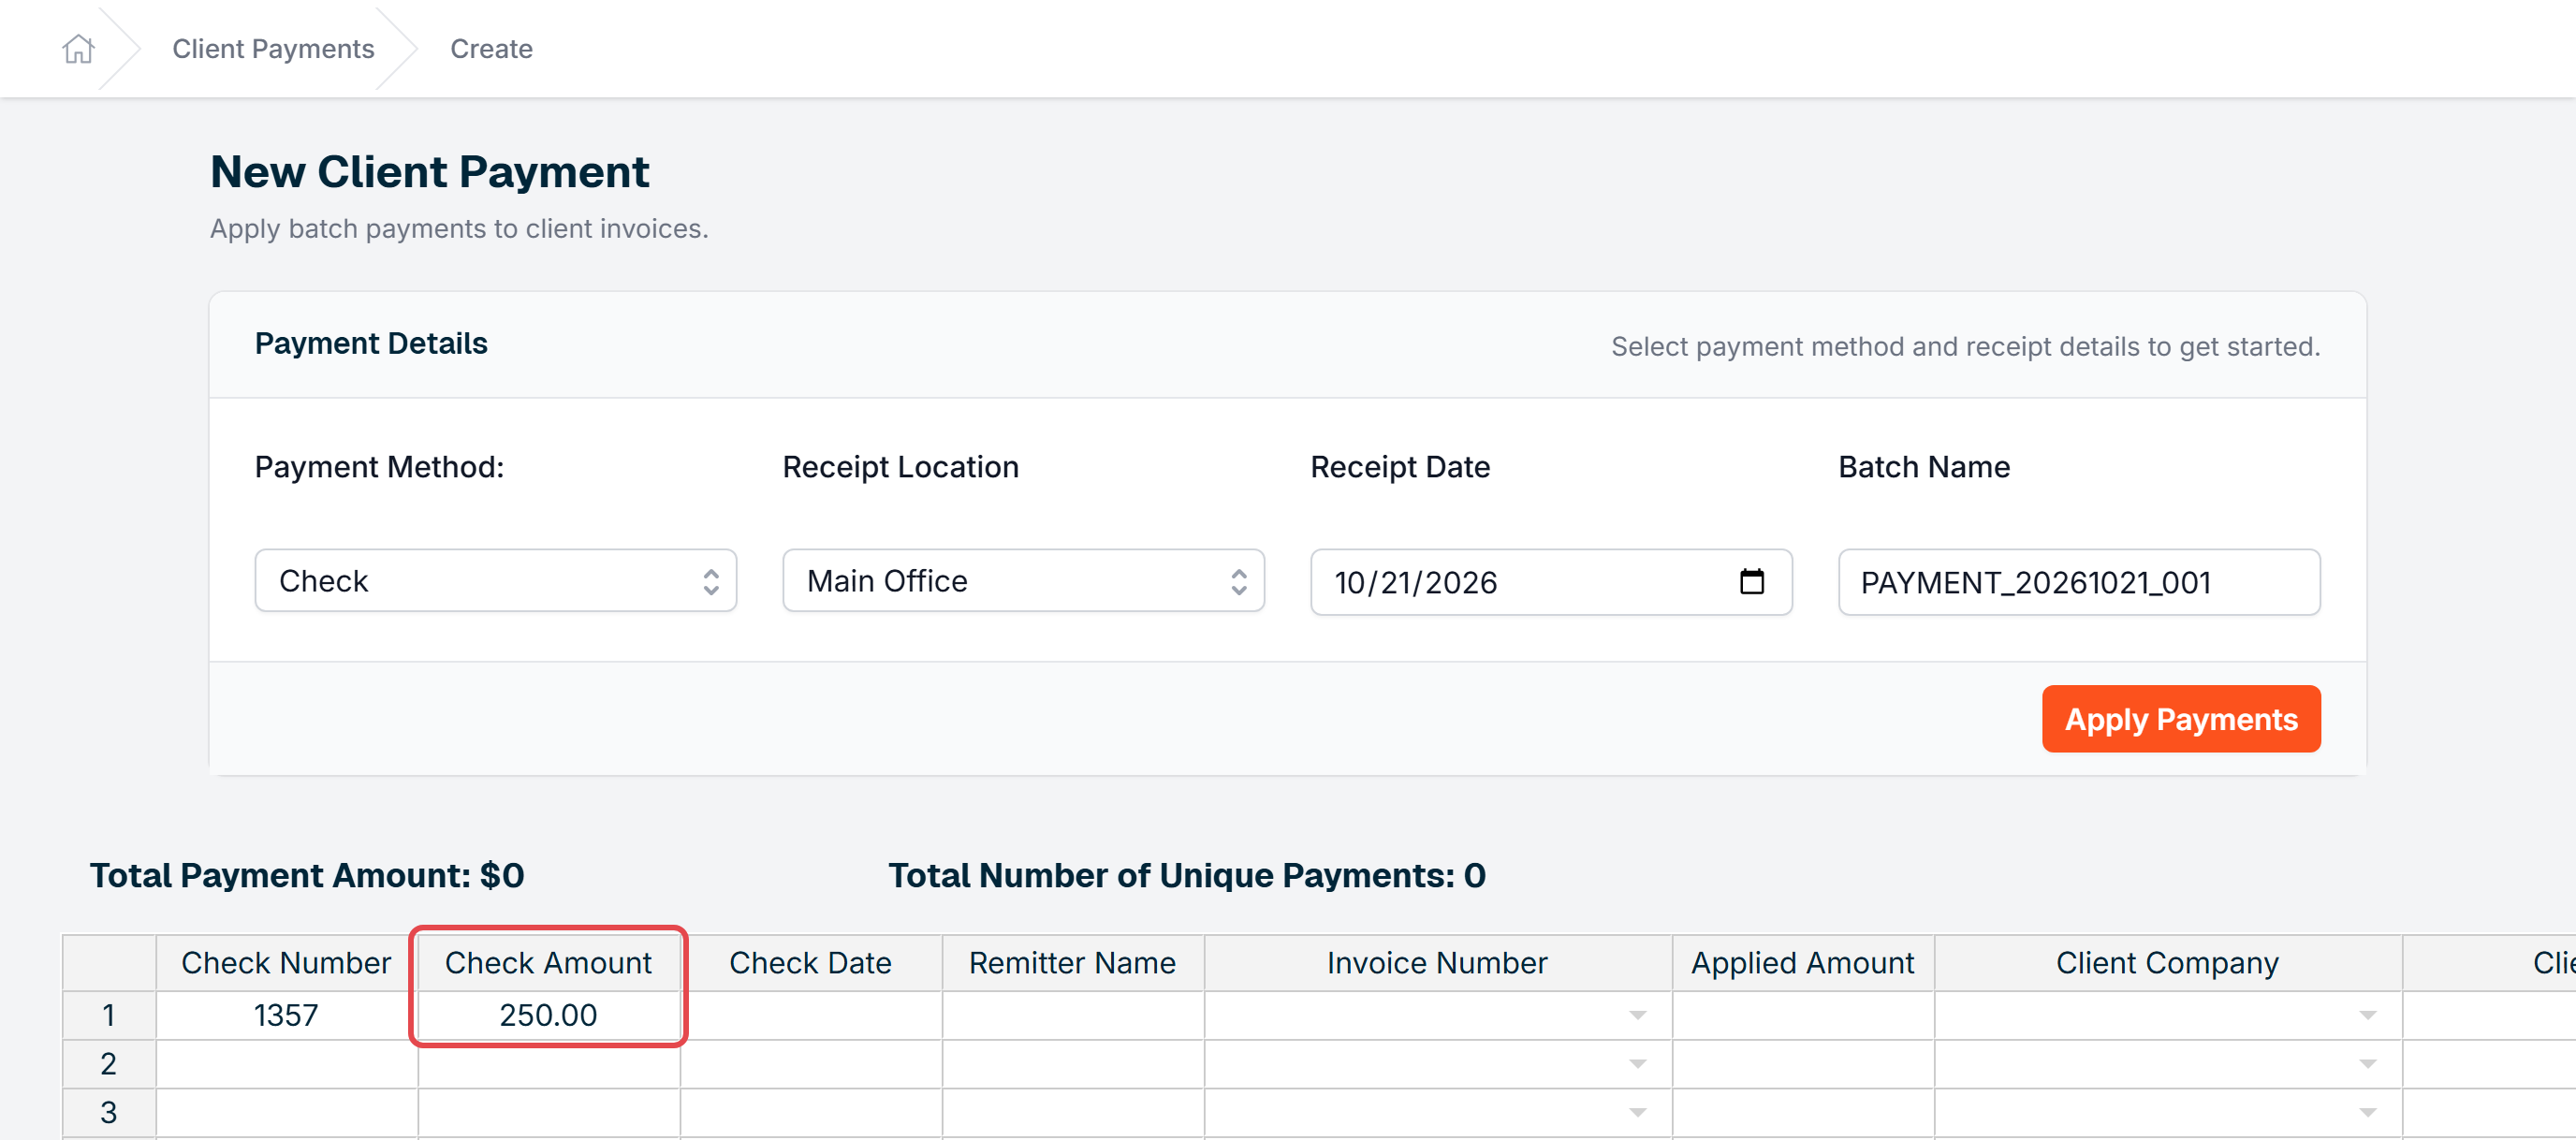Expand Client Company dropdown in row 3
This screenshot has height=1140, width=2576.
tap(2367, 1113)
